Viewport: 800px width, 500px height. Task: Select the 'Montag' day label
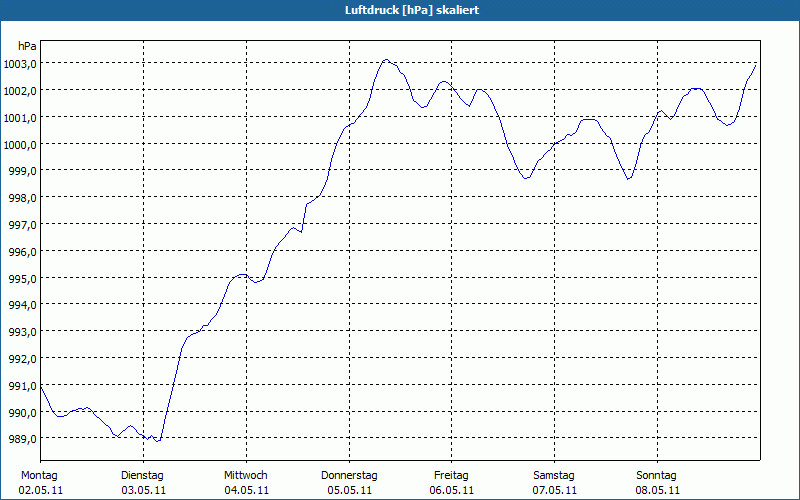point(39,475)
